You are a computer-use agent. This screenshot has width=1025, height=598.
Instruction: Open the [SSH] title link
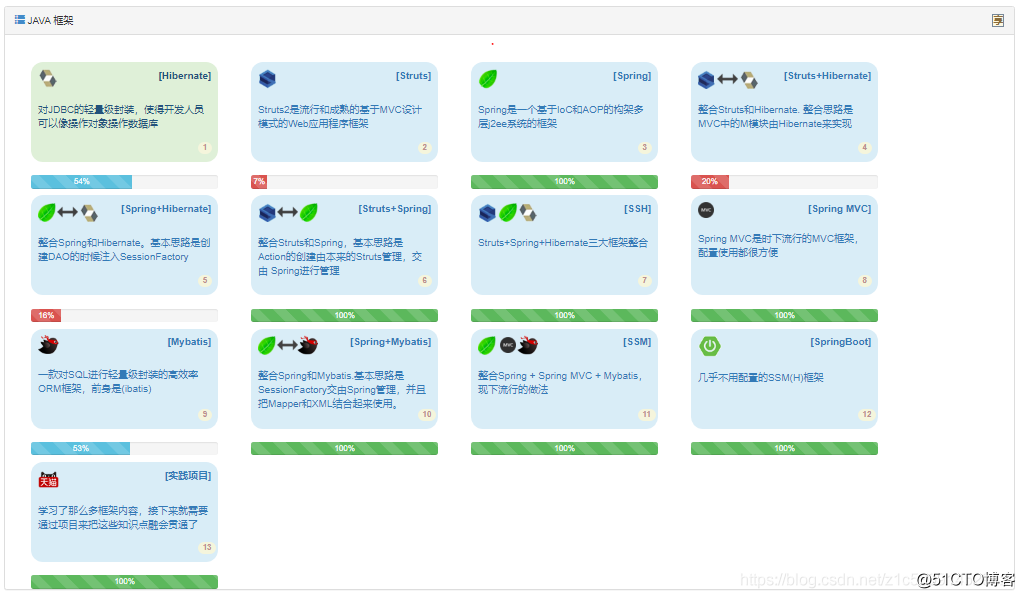point(637,208)
